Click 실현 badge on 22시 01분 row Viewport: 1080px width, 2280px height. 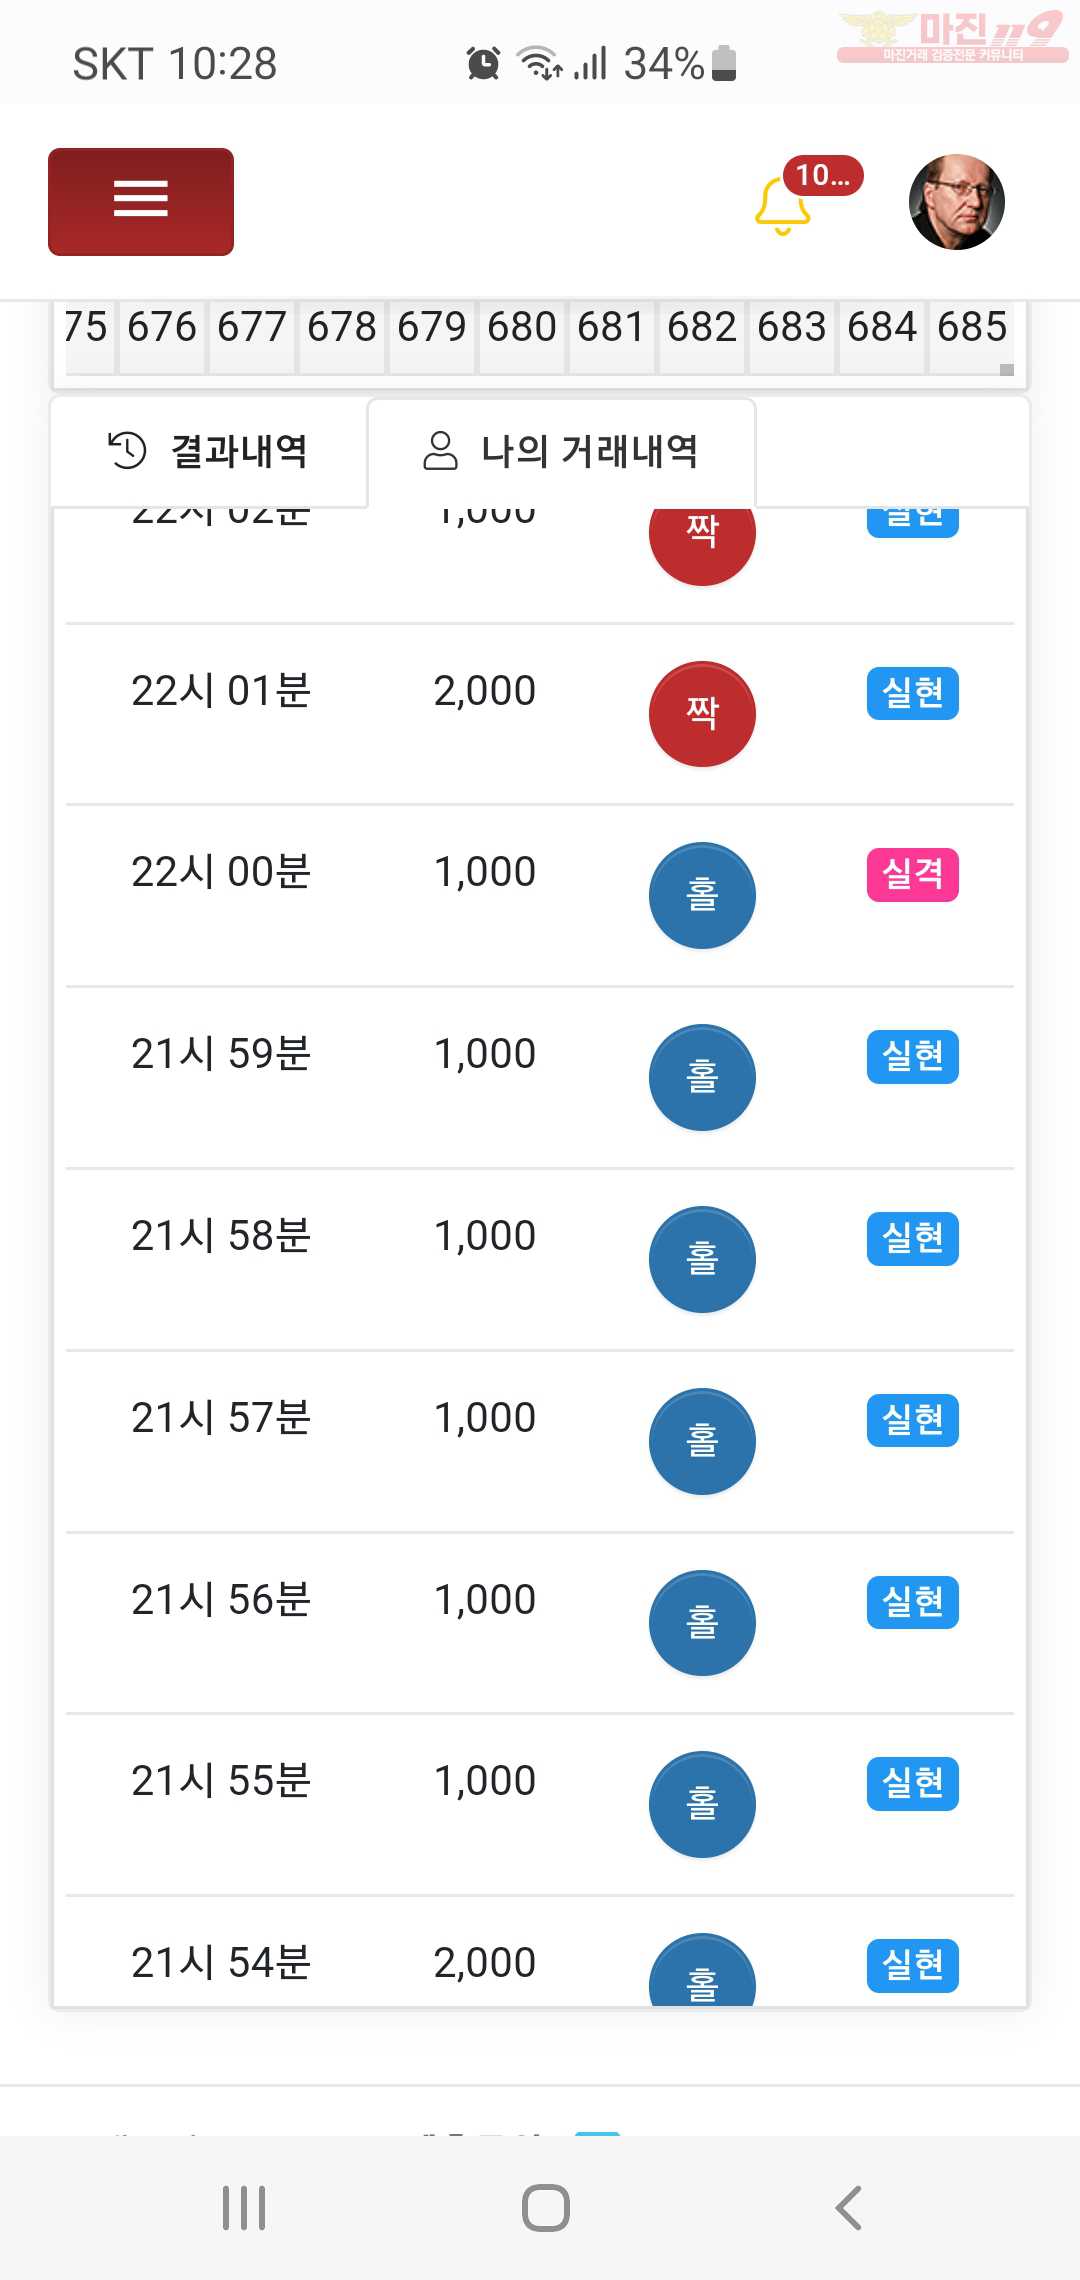pos(912,693)
